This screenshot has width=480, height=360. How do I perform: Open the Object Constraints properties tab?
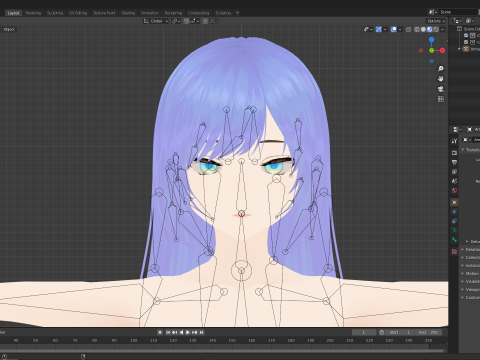(x=454, y=221)
